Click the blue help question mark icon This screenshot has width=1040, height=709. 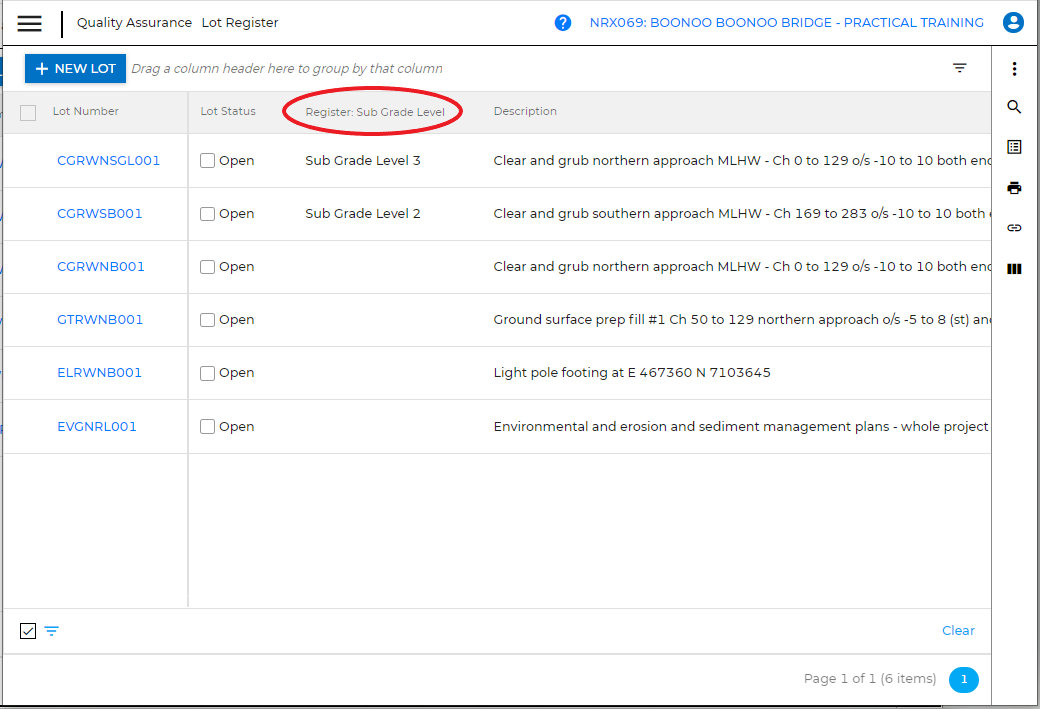[x=563, y=23]
